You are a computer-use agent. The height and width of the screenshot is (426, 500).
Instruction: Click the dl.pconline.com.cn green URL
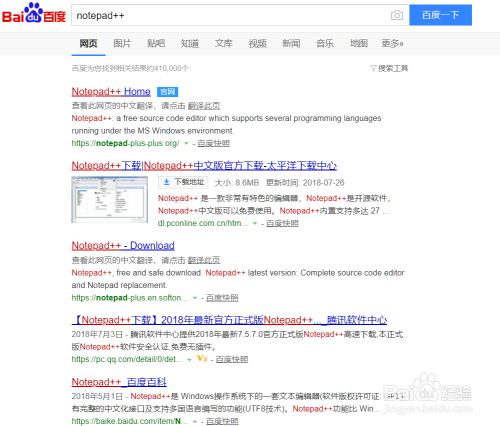pos(203,223)
